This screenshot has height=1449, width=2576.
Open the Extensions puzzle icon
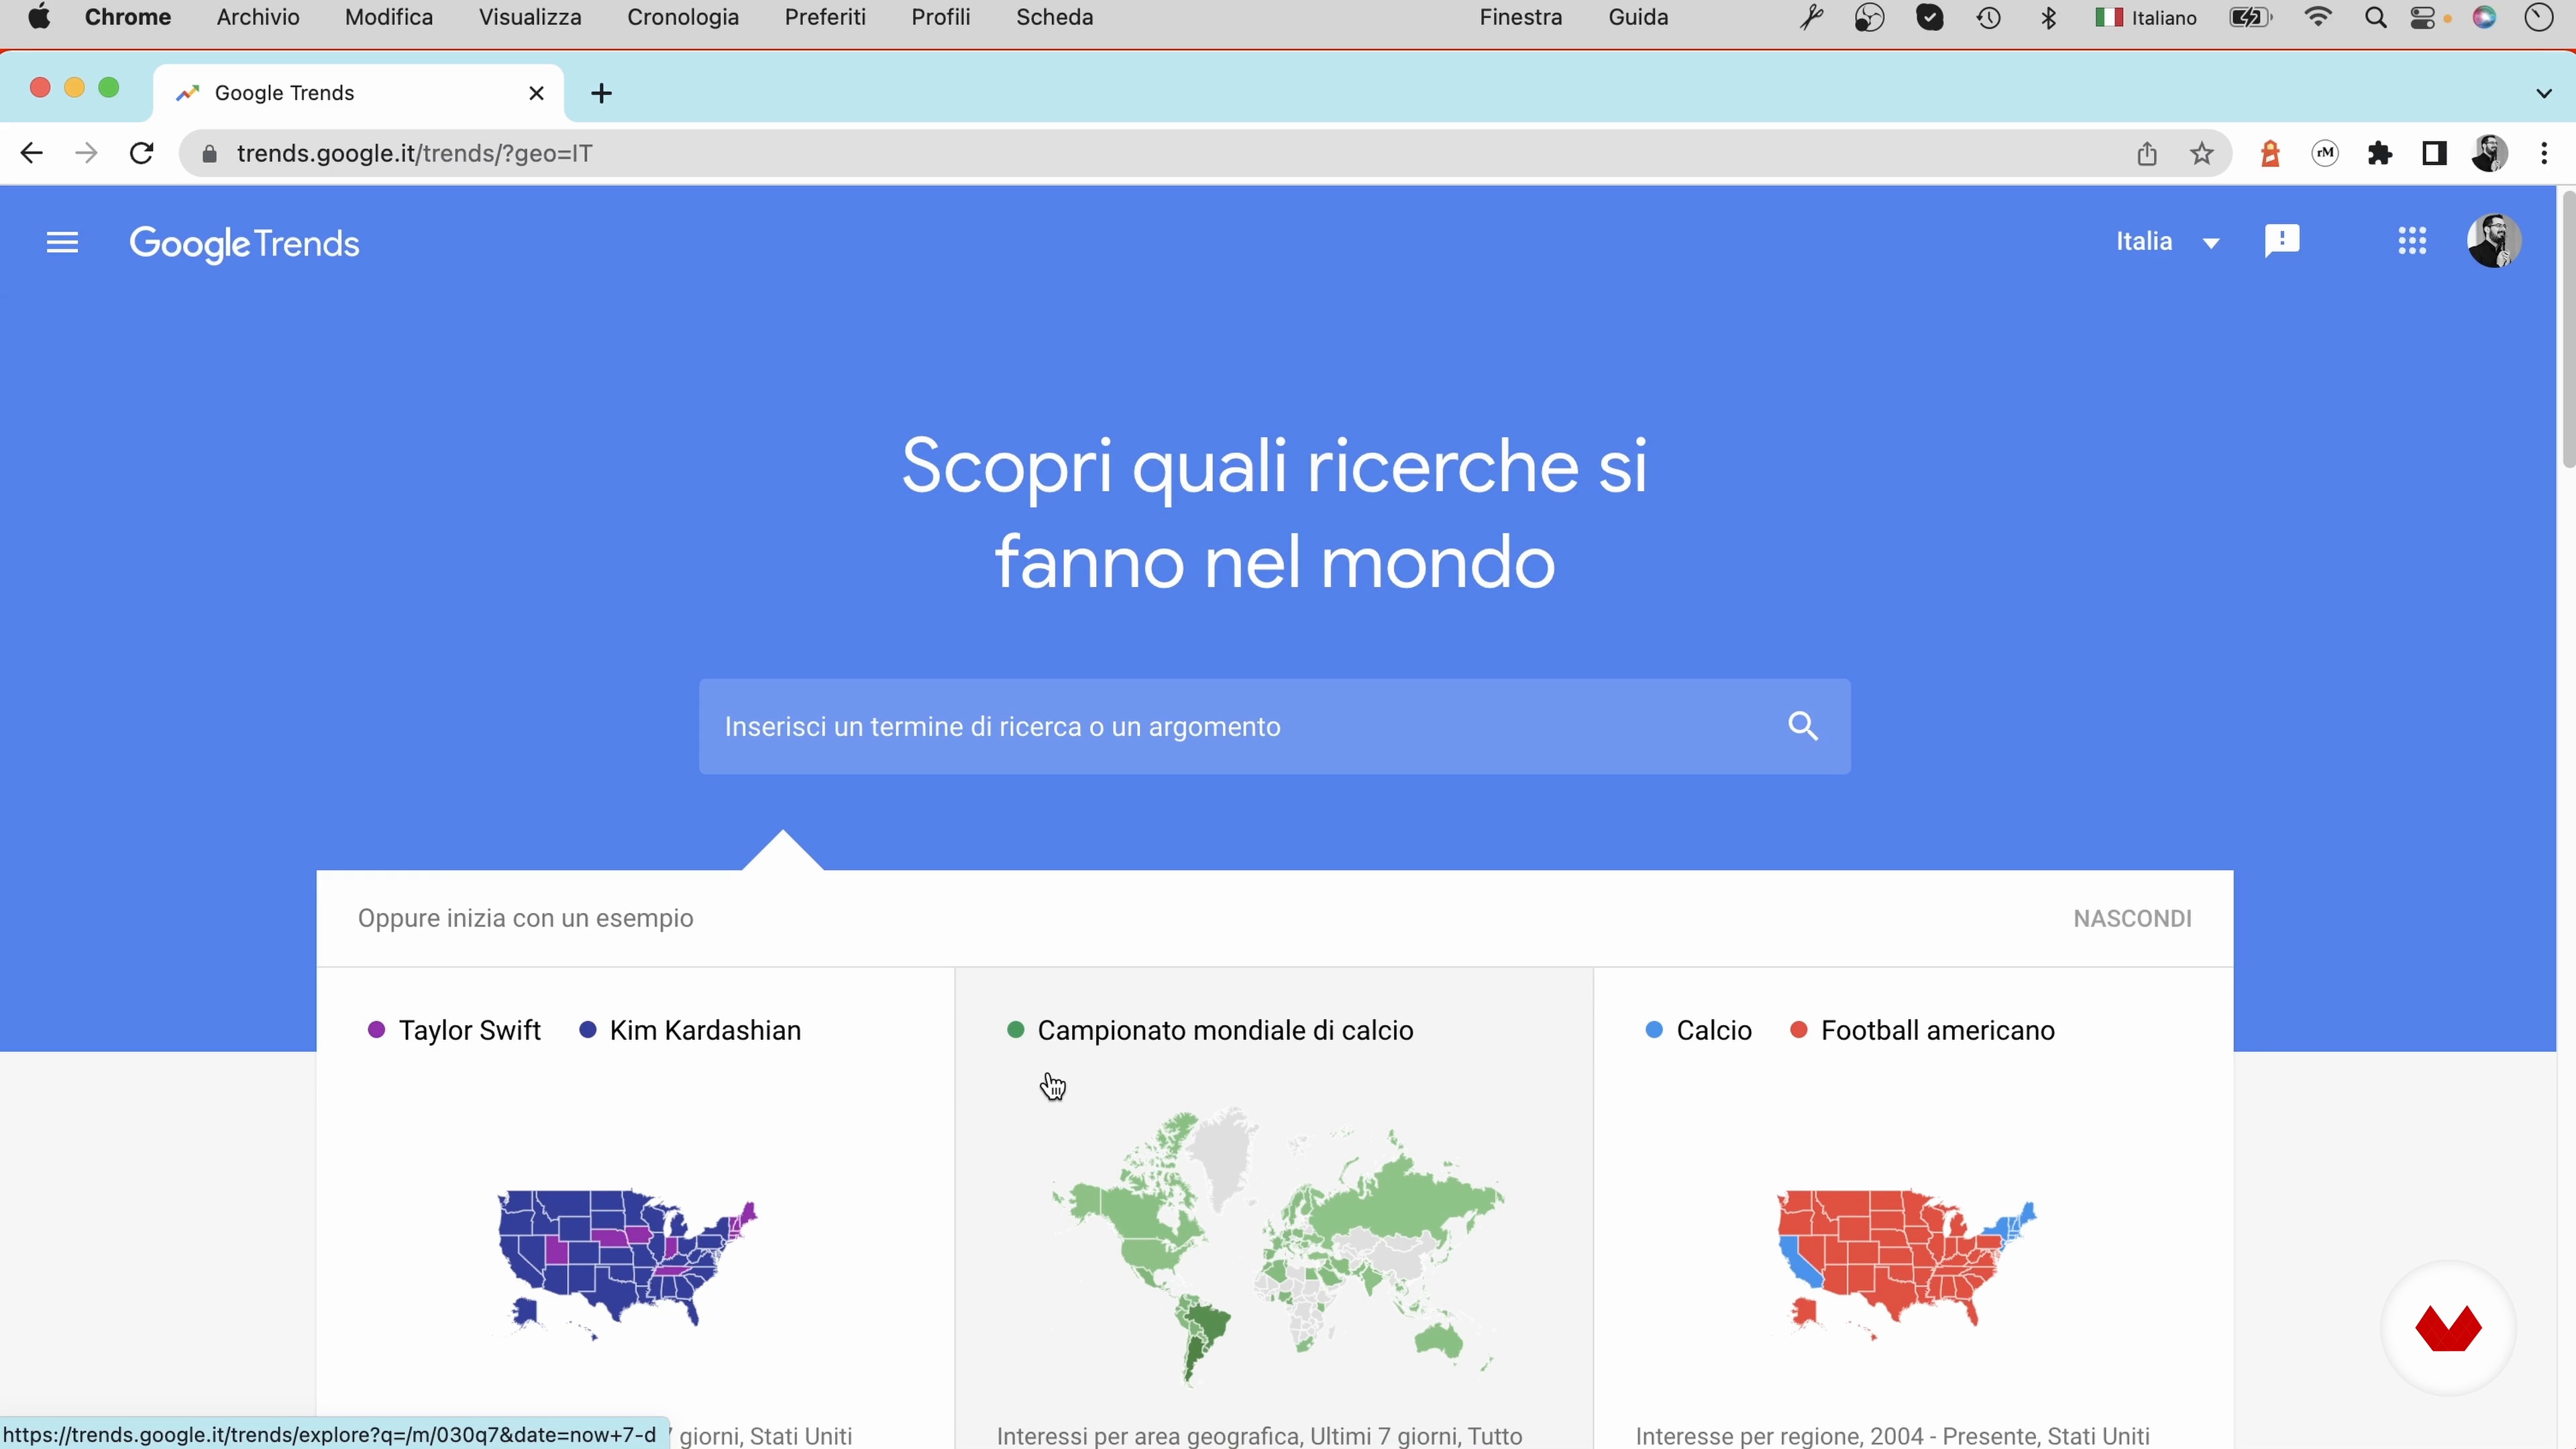2380,153
